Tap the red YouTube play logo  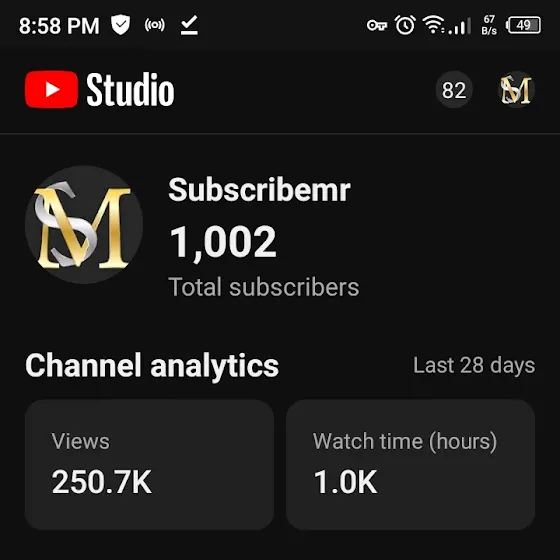(x=51, y=89)
